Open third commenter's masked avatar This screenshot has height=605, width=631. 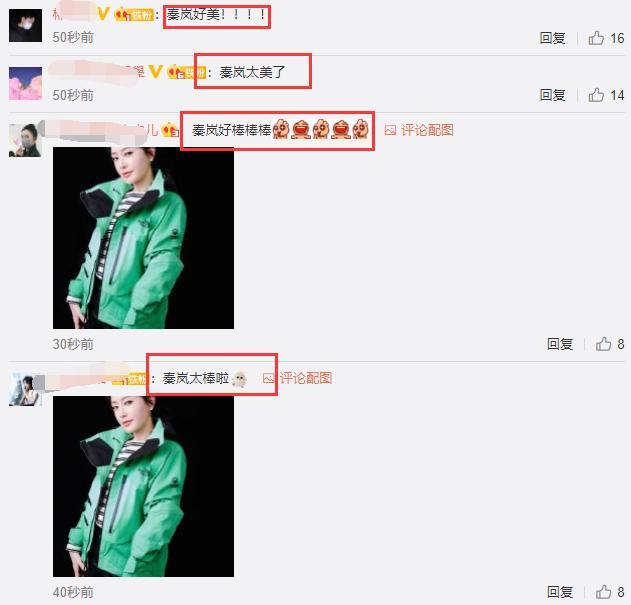(25, 140)
